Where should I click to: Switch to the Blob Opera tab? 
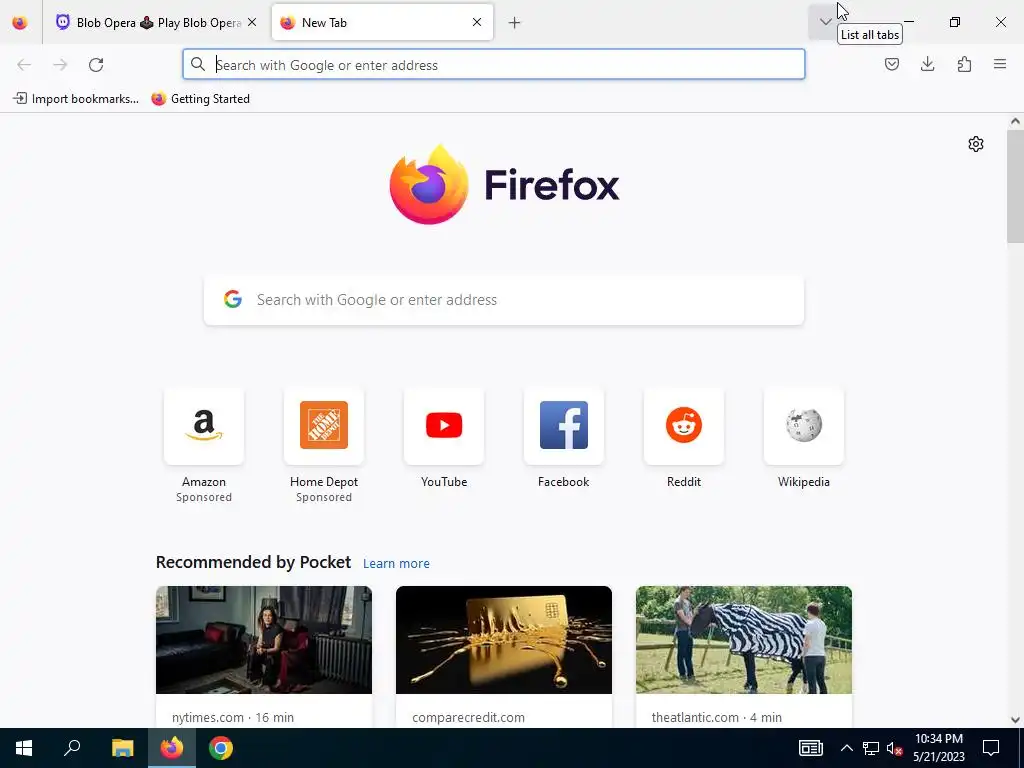(x=157, y=23)
